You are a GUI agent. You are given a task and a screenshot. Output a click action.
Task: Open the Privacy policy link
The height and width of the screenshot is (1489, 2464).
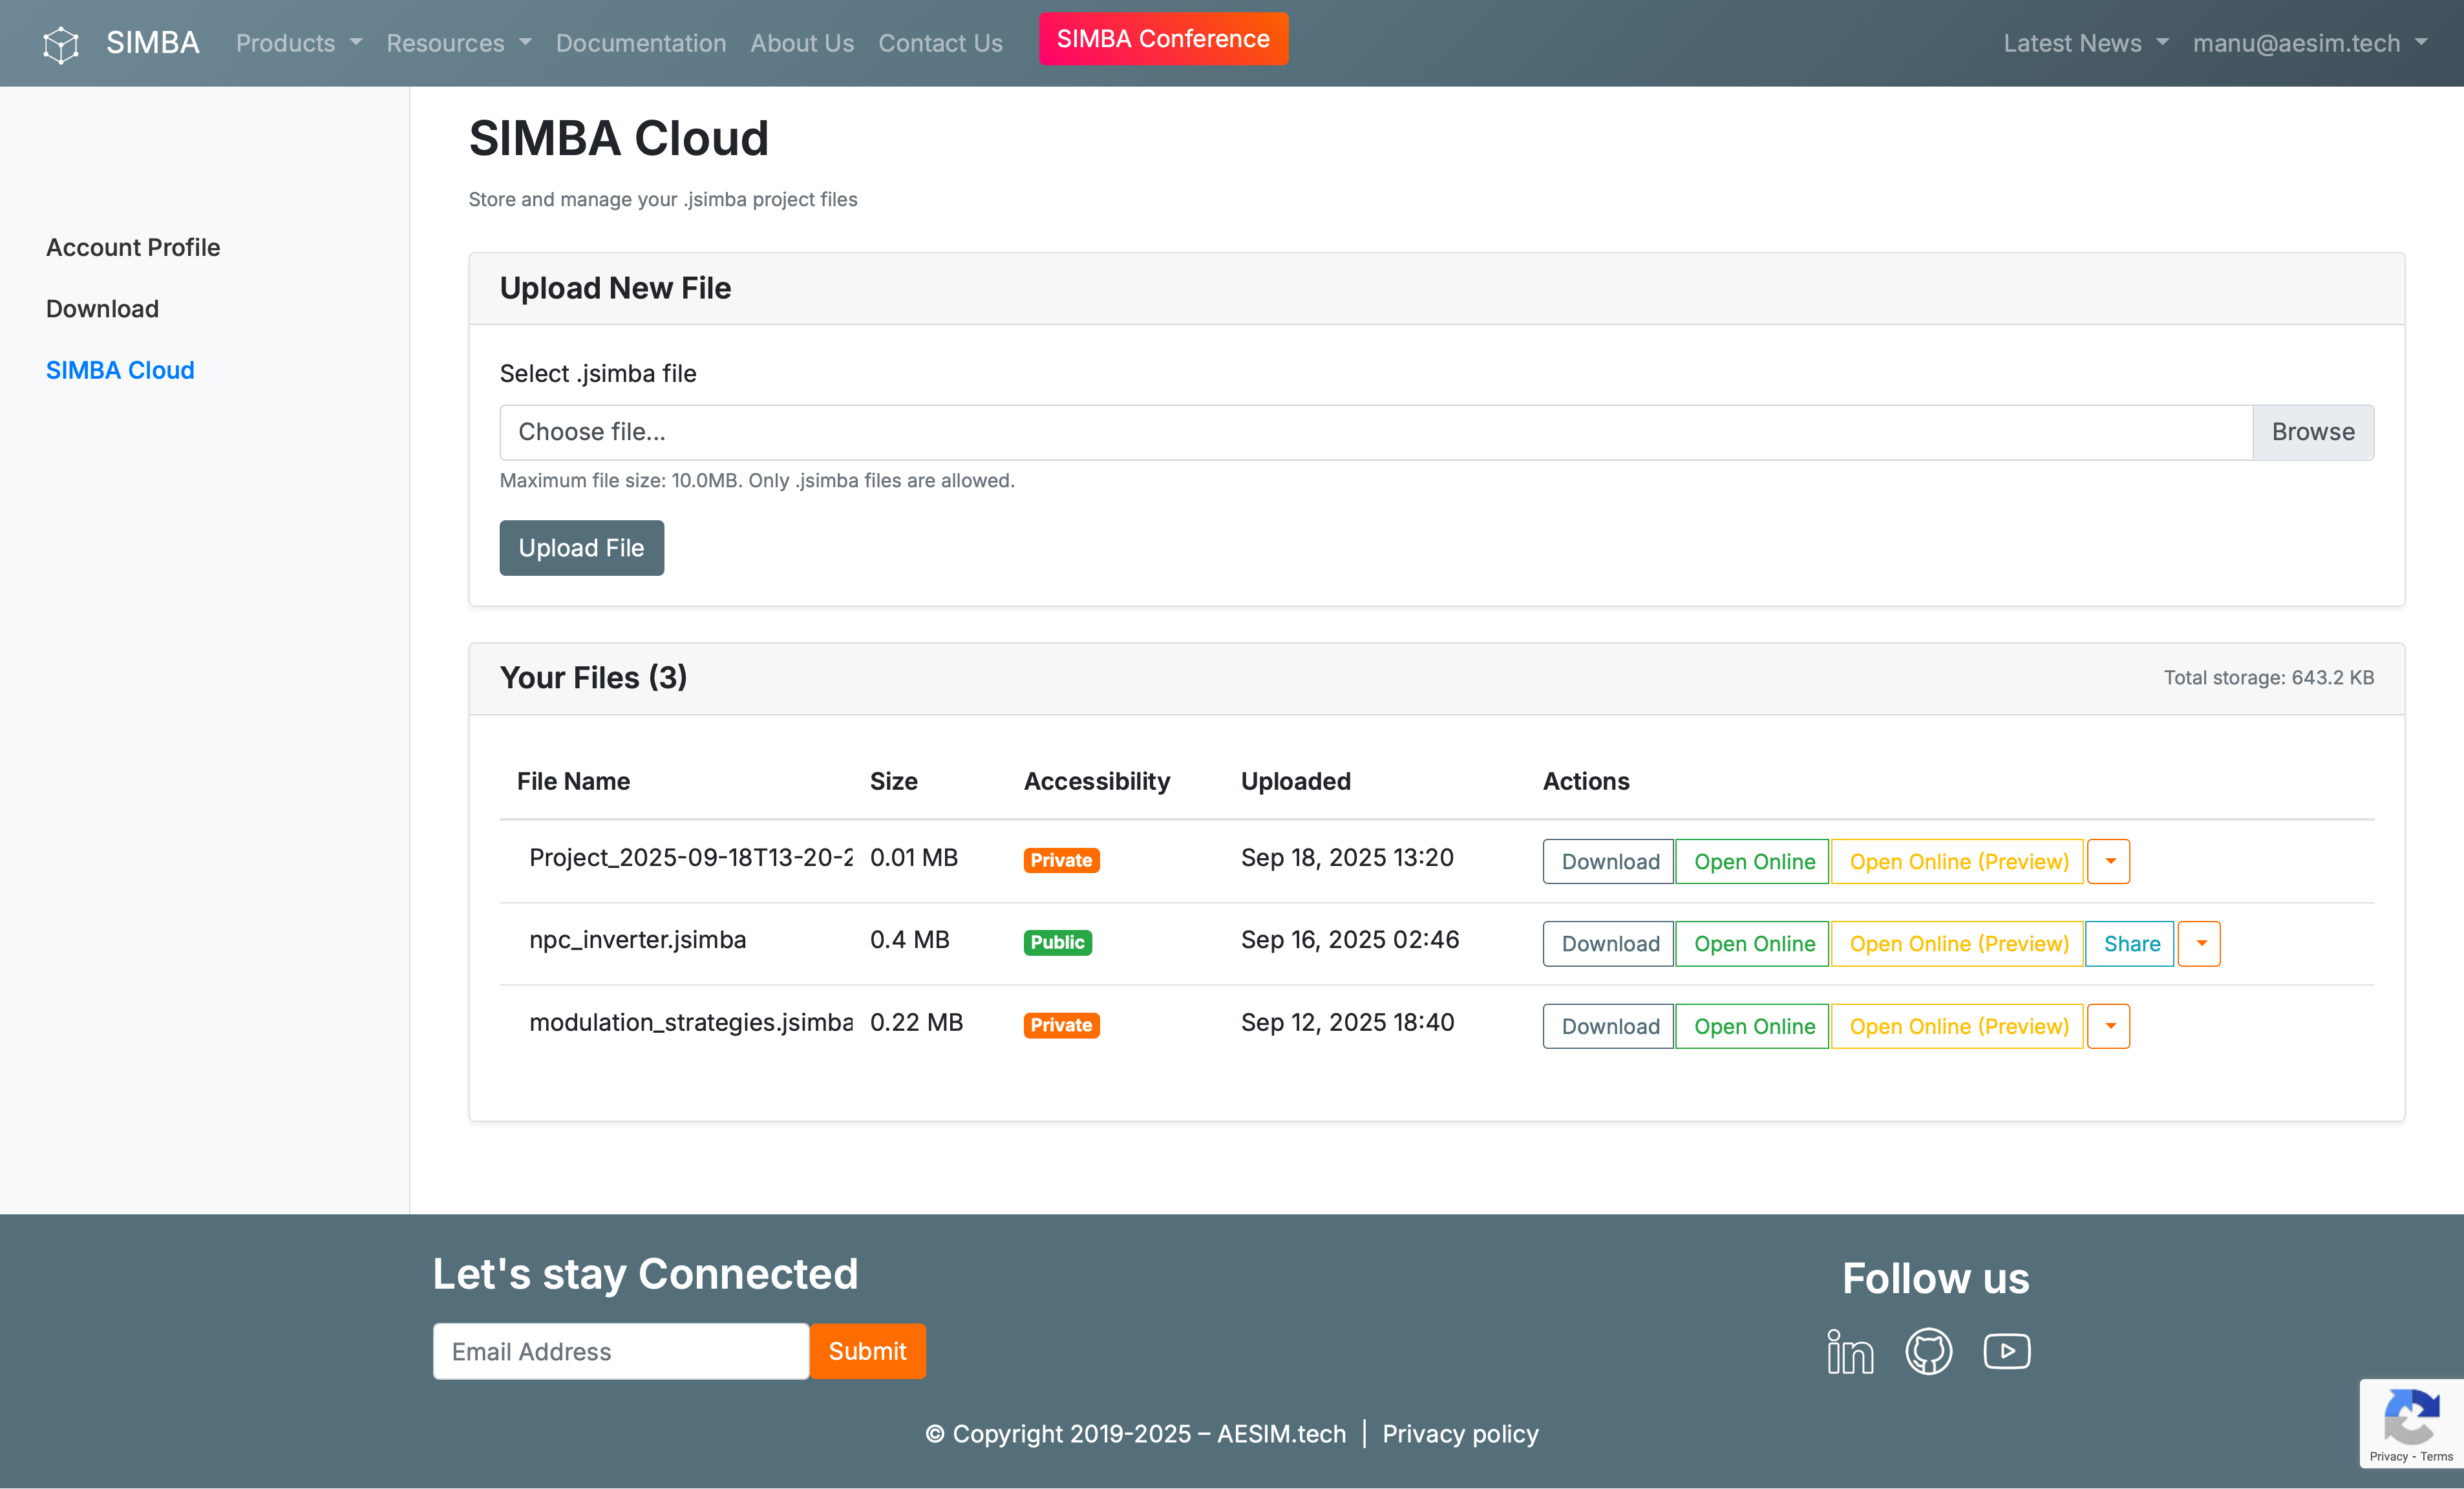pos(1460,1433)
